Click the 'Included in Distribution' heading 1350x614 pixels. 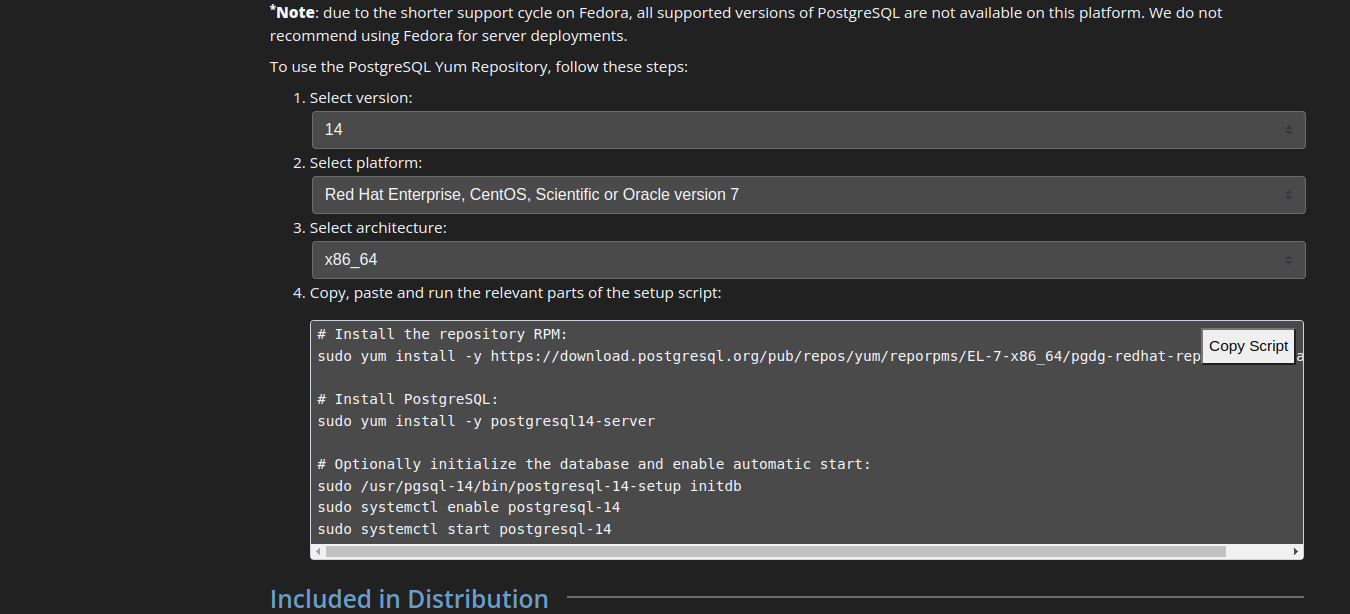(x=409, y=598)
